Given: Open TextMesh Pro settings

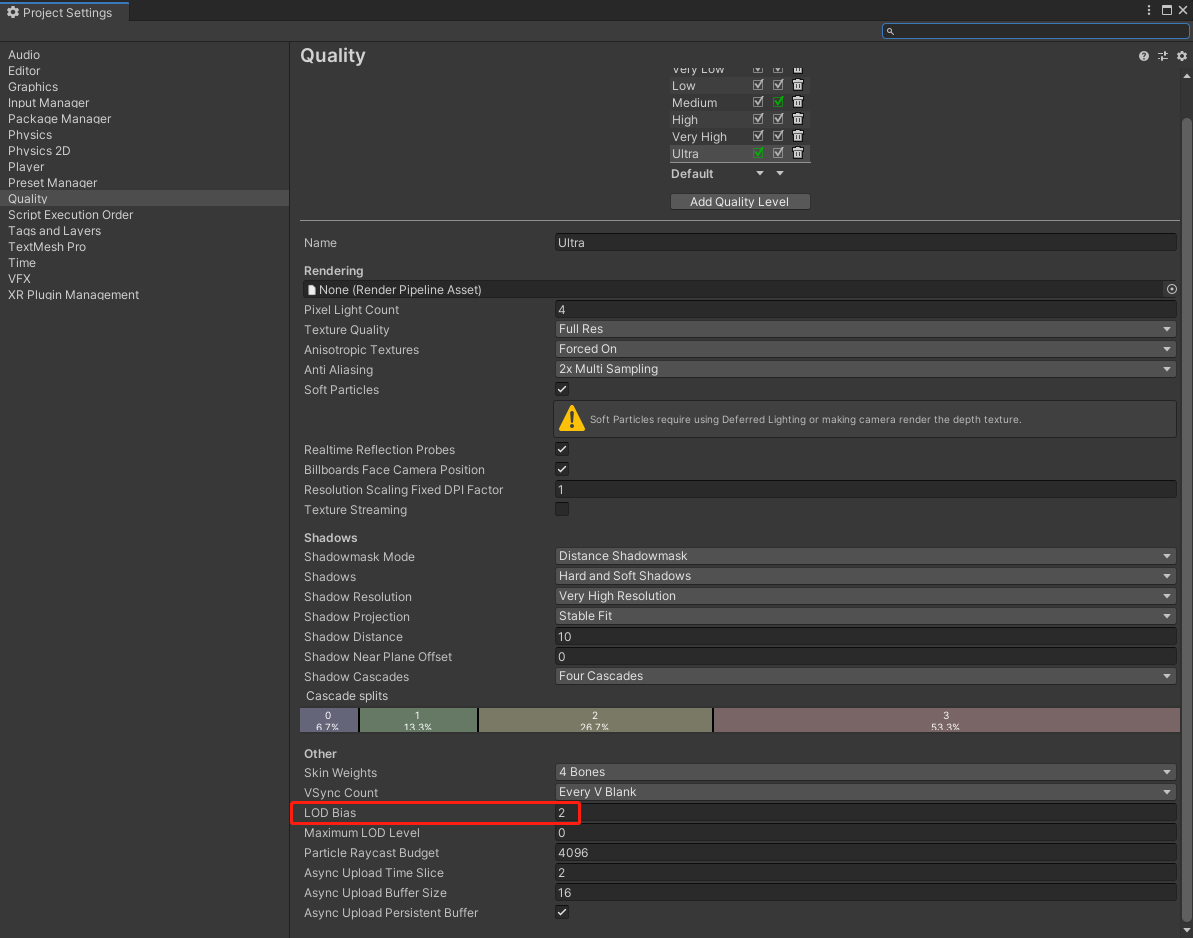Looking at the screenshot, I should tap(47, 246).
